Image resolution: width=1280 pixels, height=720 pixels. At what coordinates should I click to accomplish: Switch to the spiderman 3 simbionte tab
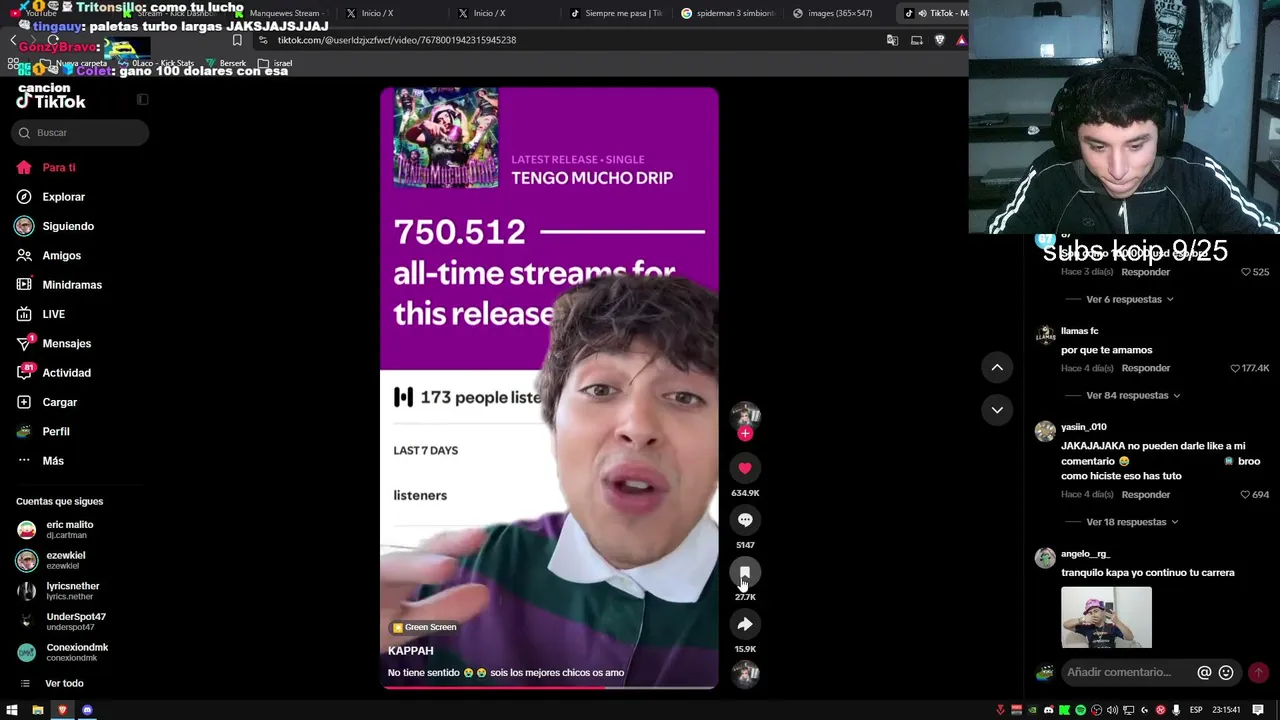728,13
